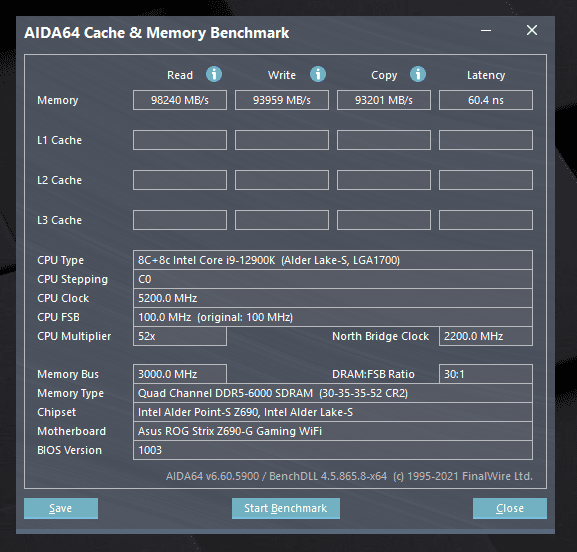Image resolution: width=577 pixels, height=552 pixels.
Task: Select the Memory Latency value 60.4 ns
Action: 486,100
